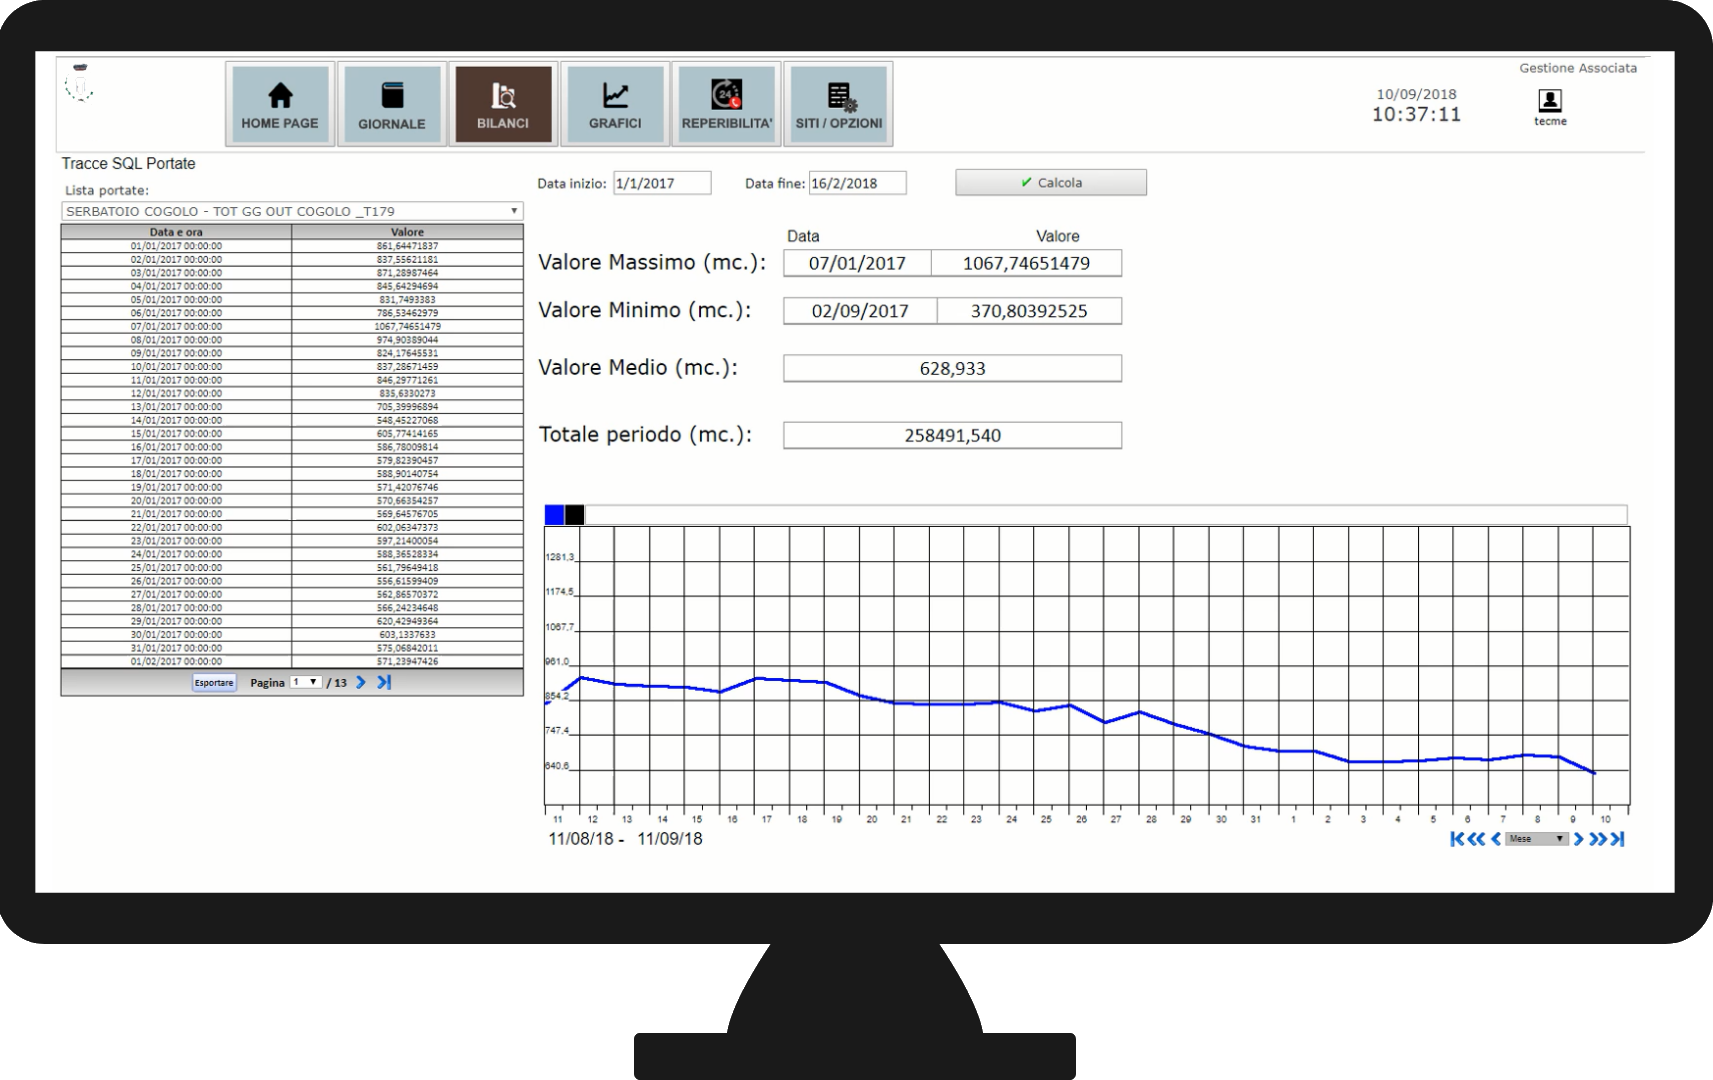Open the Lista portate dropdown

[292, 211]
